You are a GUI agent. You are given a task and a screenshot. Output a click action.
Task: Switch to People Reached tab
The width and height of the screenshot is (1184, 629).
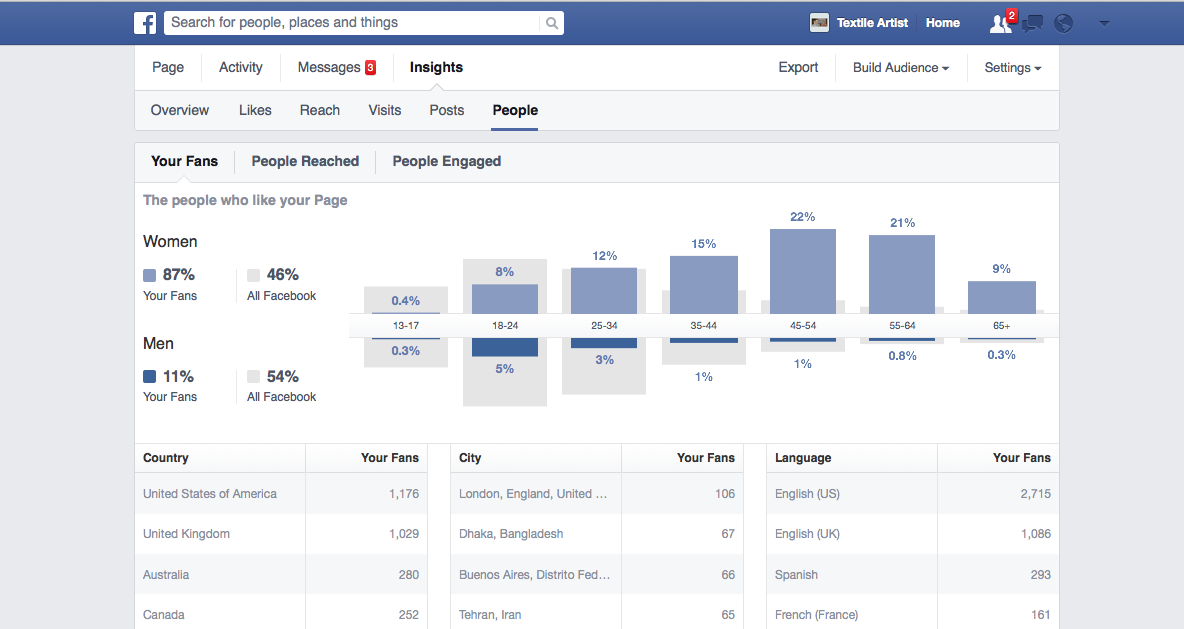(x=305, y=161)
